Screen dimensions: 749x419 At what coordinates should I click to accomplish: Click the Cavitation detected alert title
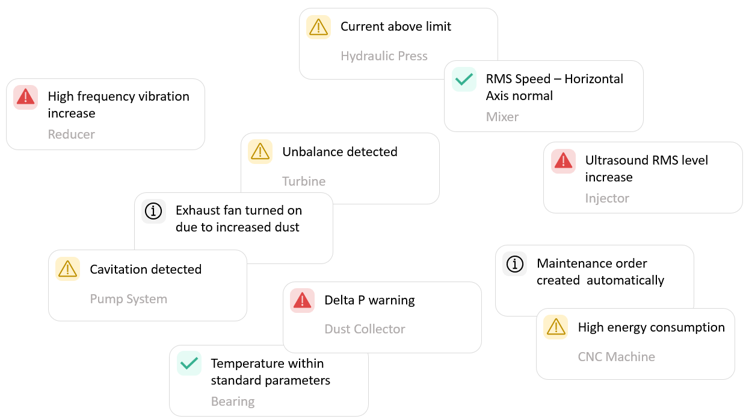pos(146,269)
